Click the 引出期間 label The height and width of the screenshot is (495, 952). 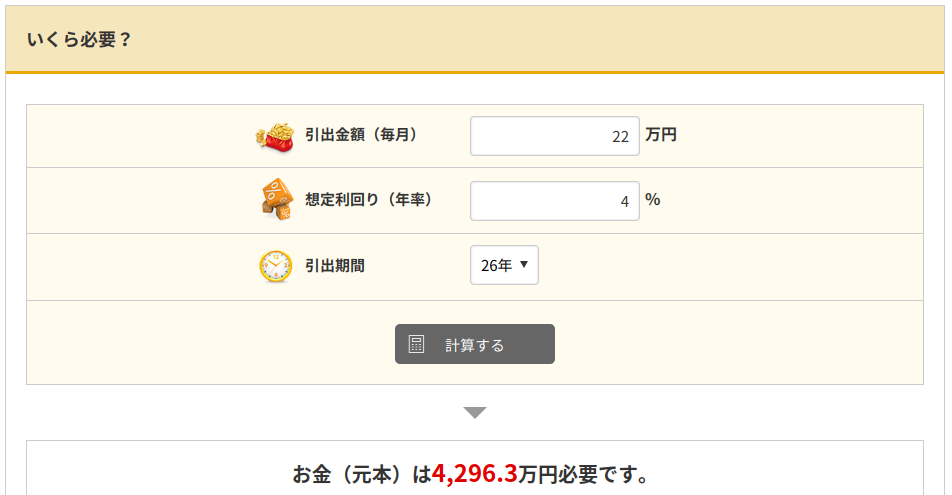(x=335, y=266)
